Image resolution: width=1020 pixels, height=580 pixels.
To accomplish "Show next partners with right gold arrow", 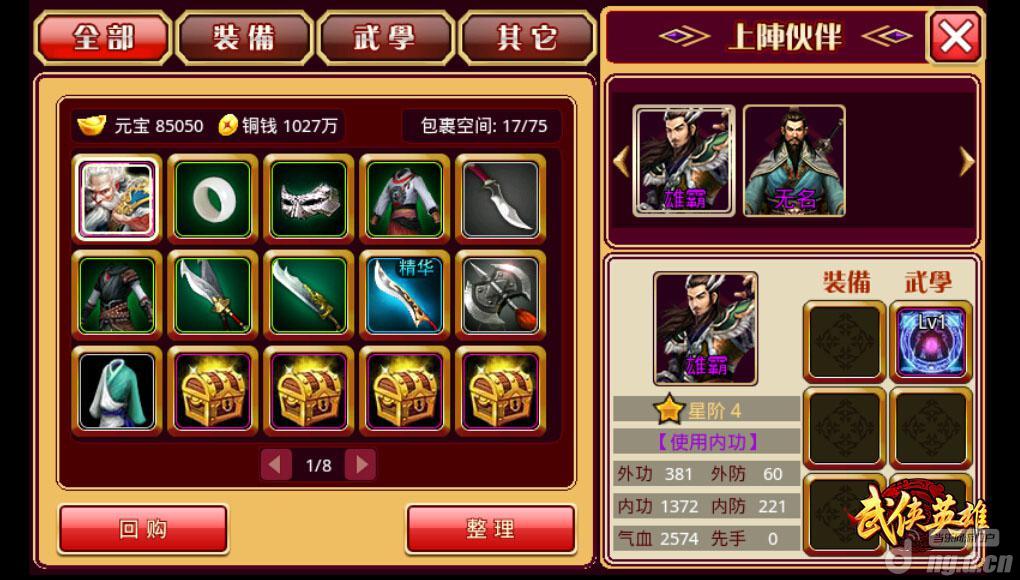I will tap(967, 161).
